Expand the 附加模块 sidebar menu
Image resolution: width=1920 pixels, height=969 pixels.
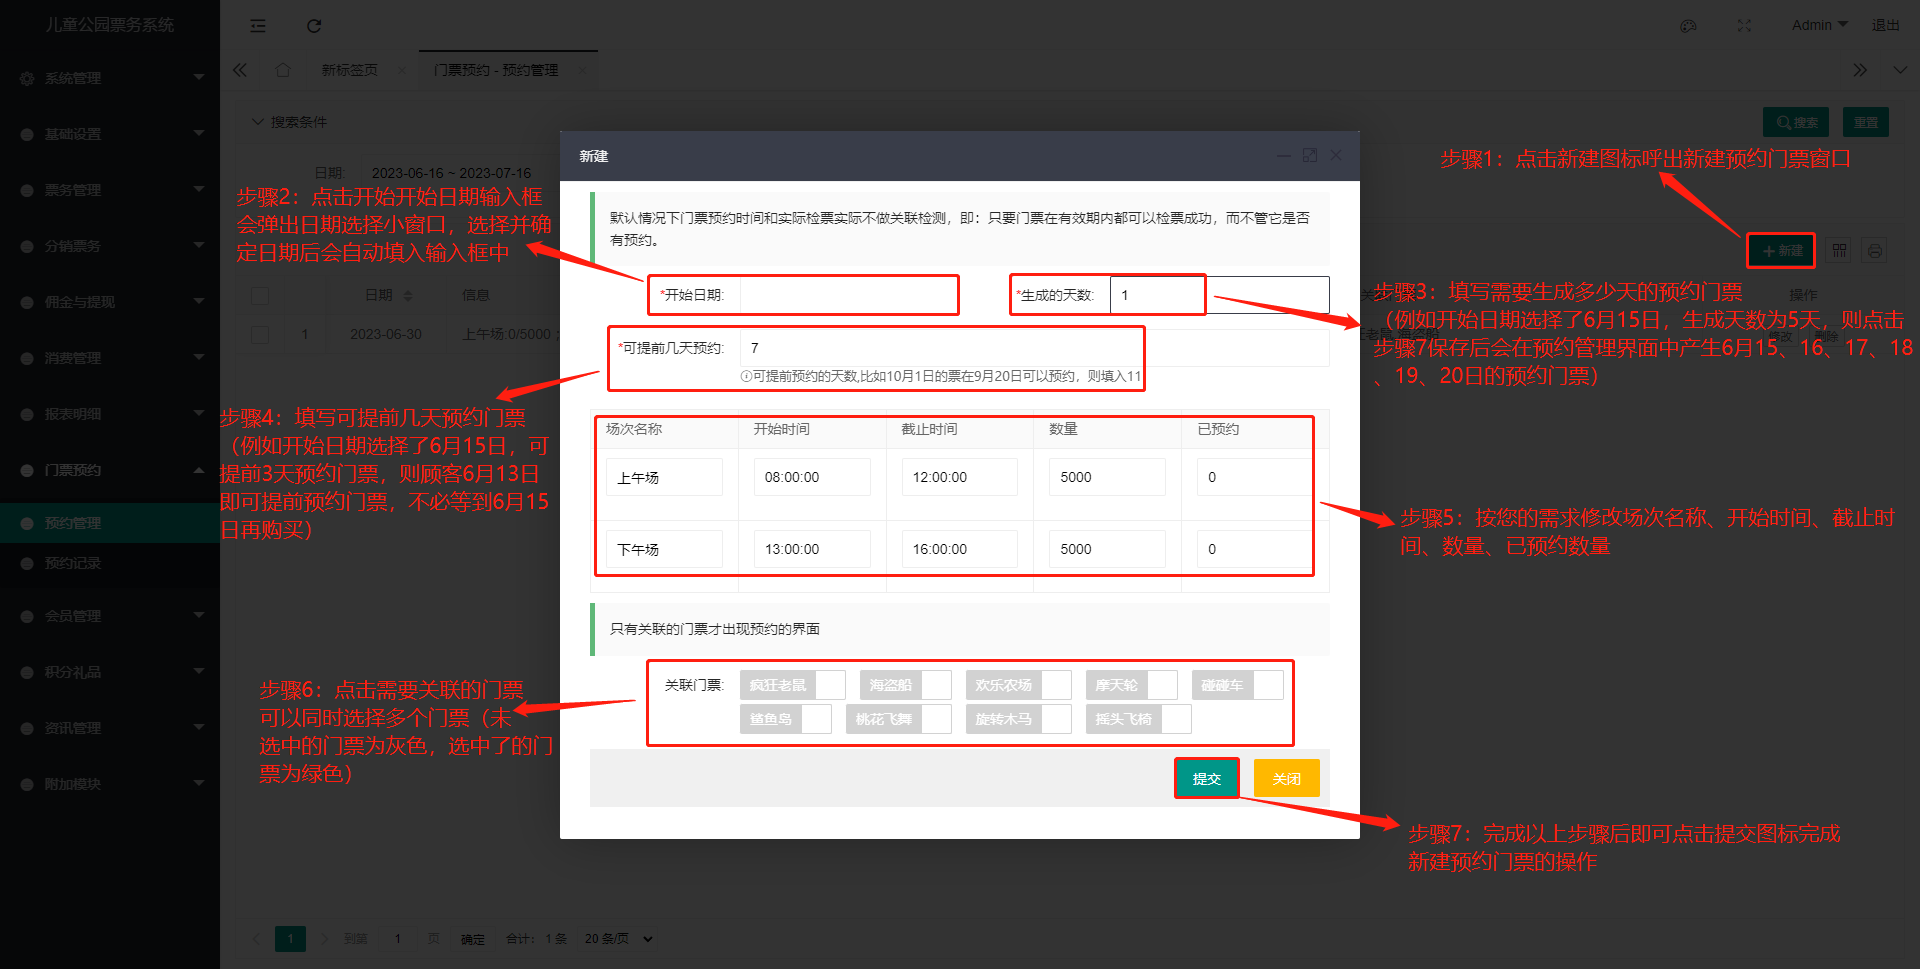(x=110, y=784)
